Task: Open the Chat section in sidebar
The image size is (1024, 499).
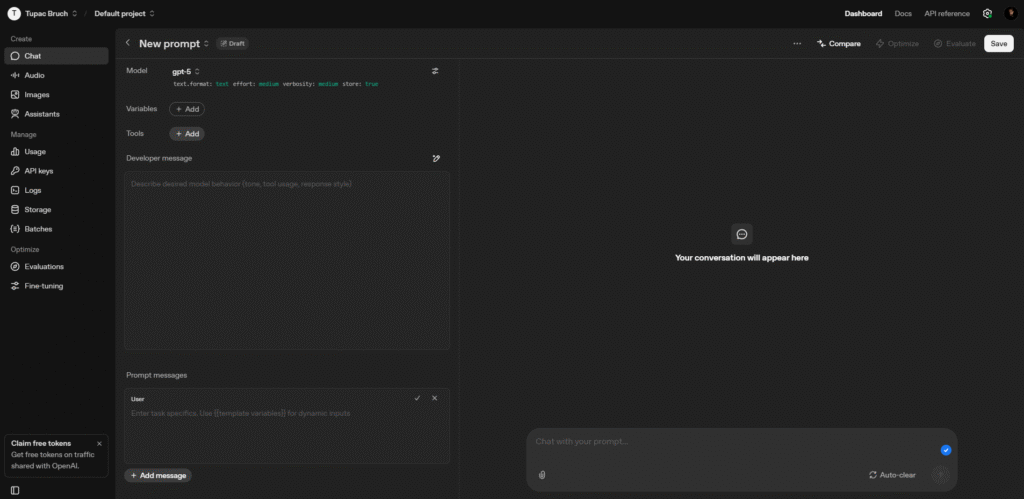Action: pyautogui.click(x=56, y=56)
